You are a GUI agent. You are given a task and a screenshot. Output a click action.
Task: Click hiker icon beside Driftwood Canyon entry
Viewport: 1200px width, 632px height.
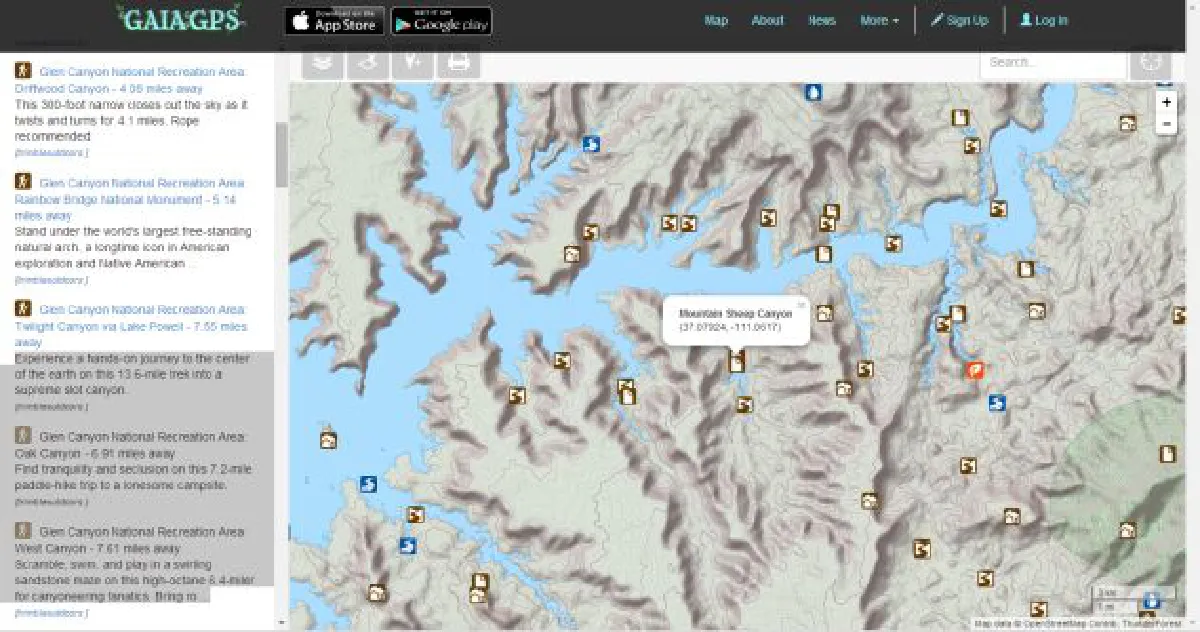[22, 71]
